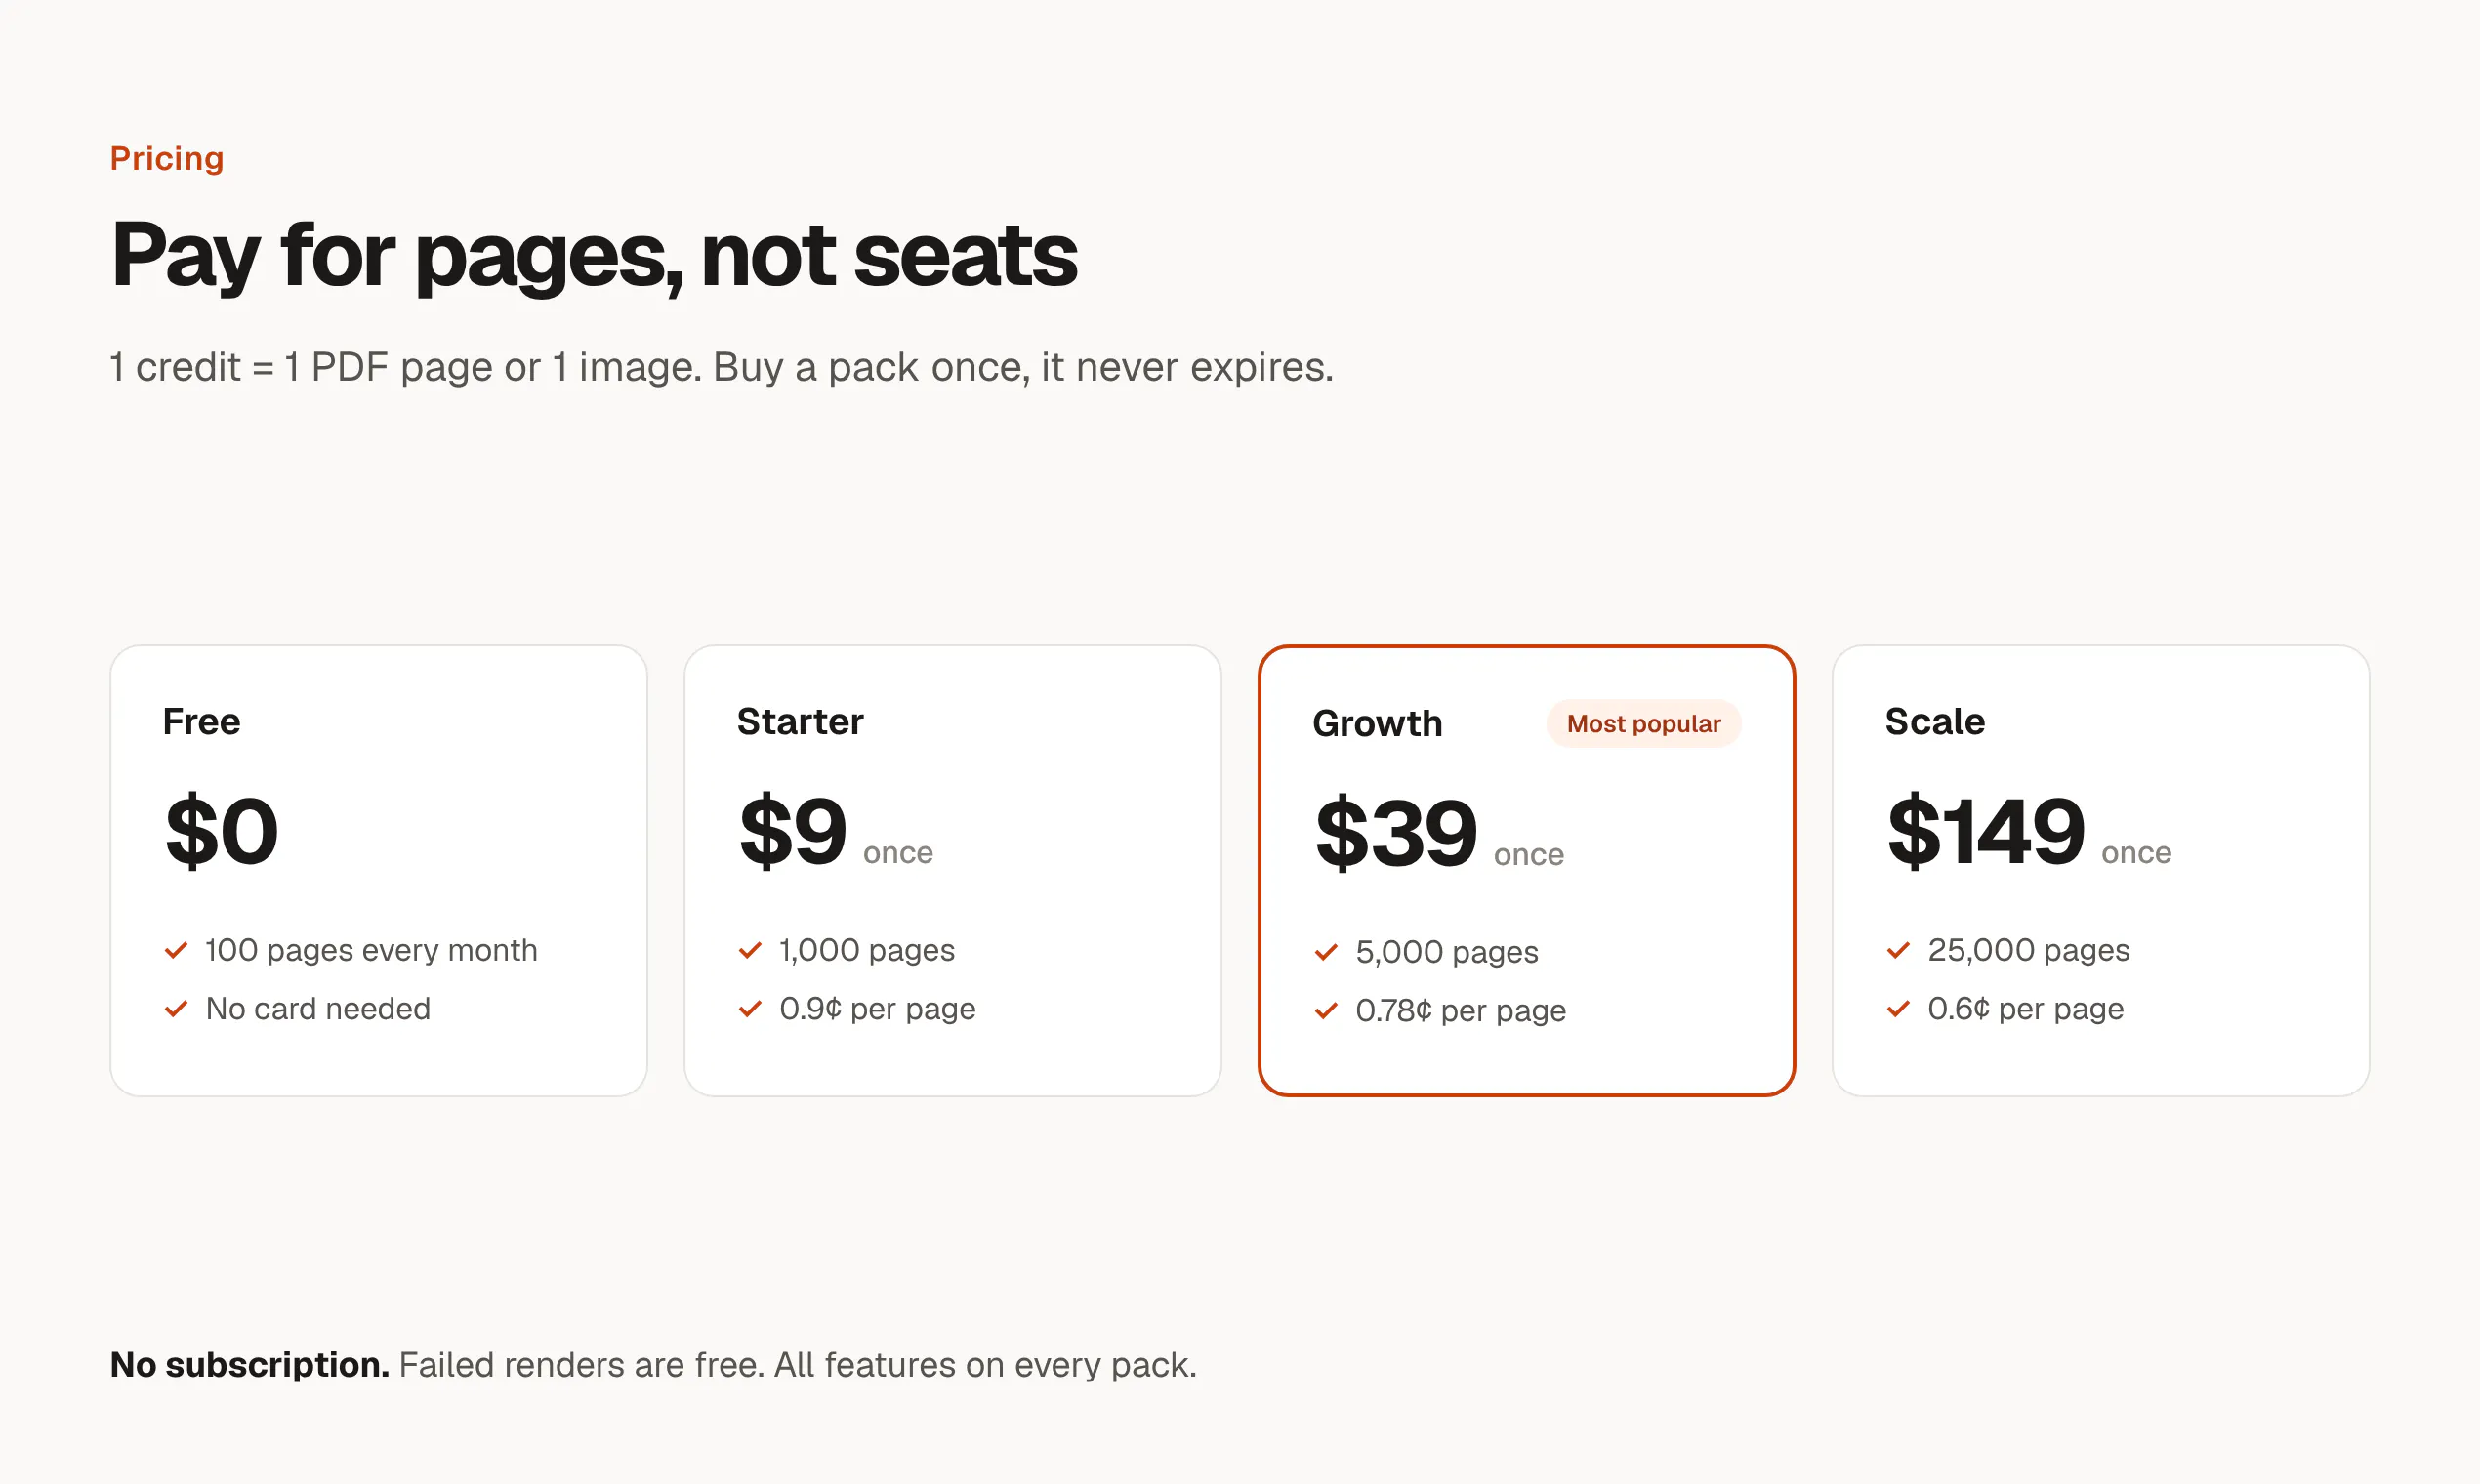Click checkmark beside 5,000 pages

1326,952
